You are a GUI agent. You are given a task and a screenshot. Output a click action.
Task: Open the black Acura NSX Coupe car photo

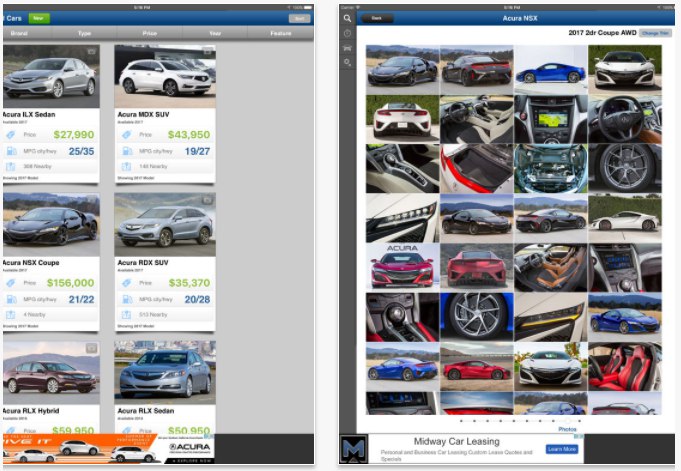[51, 225]
